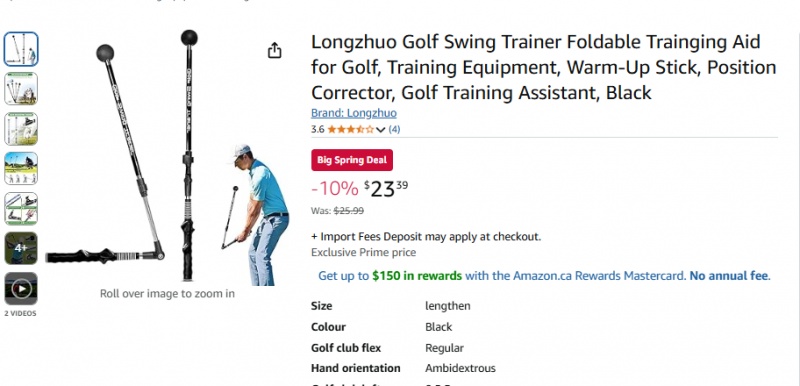The height and width of the screenshot is (386, 800).
Task: Click the product title text
Action: pyautogui.click(x=544, y=67)
